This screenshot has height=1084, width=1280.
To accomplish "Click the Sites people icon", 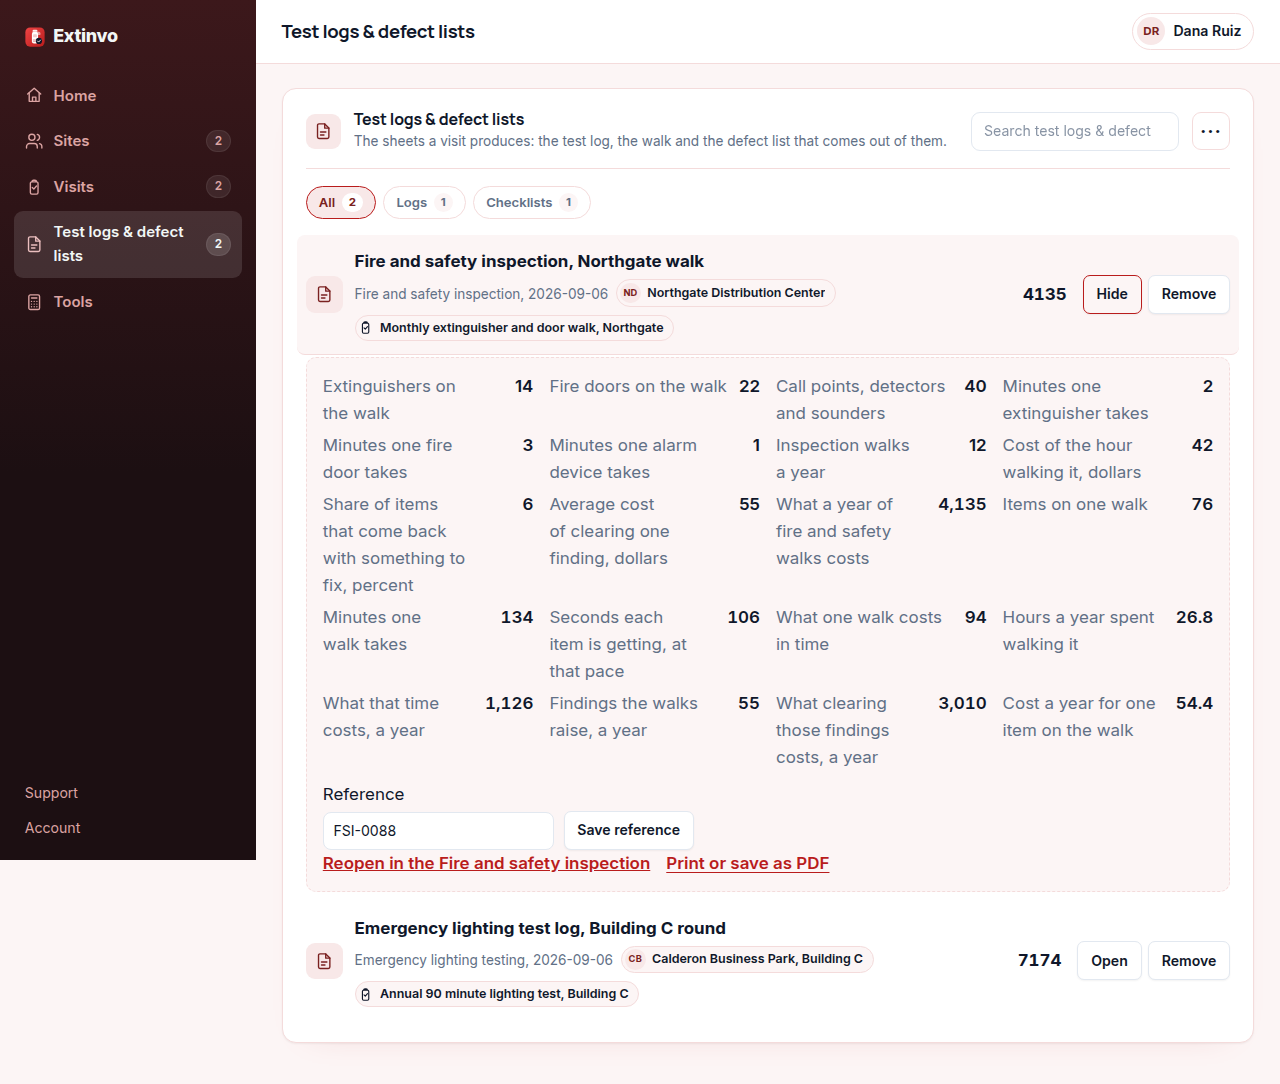I will [x=34, y=141].
